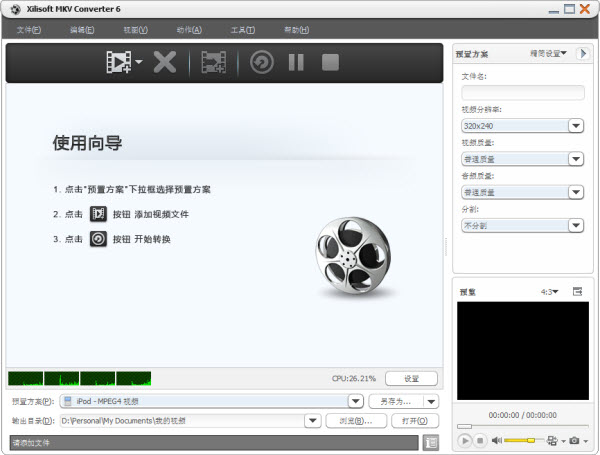Click the output directory path field
The image size is (600, 455).
point(183,421)
